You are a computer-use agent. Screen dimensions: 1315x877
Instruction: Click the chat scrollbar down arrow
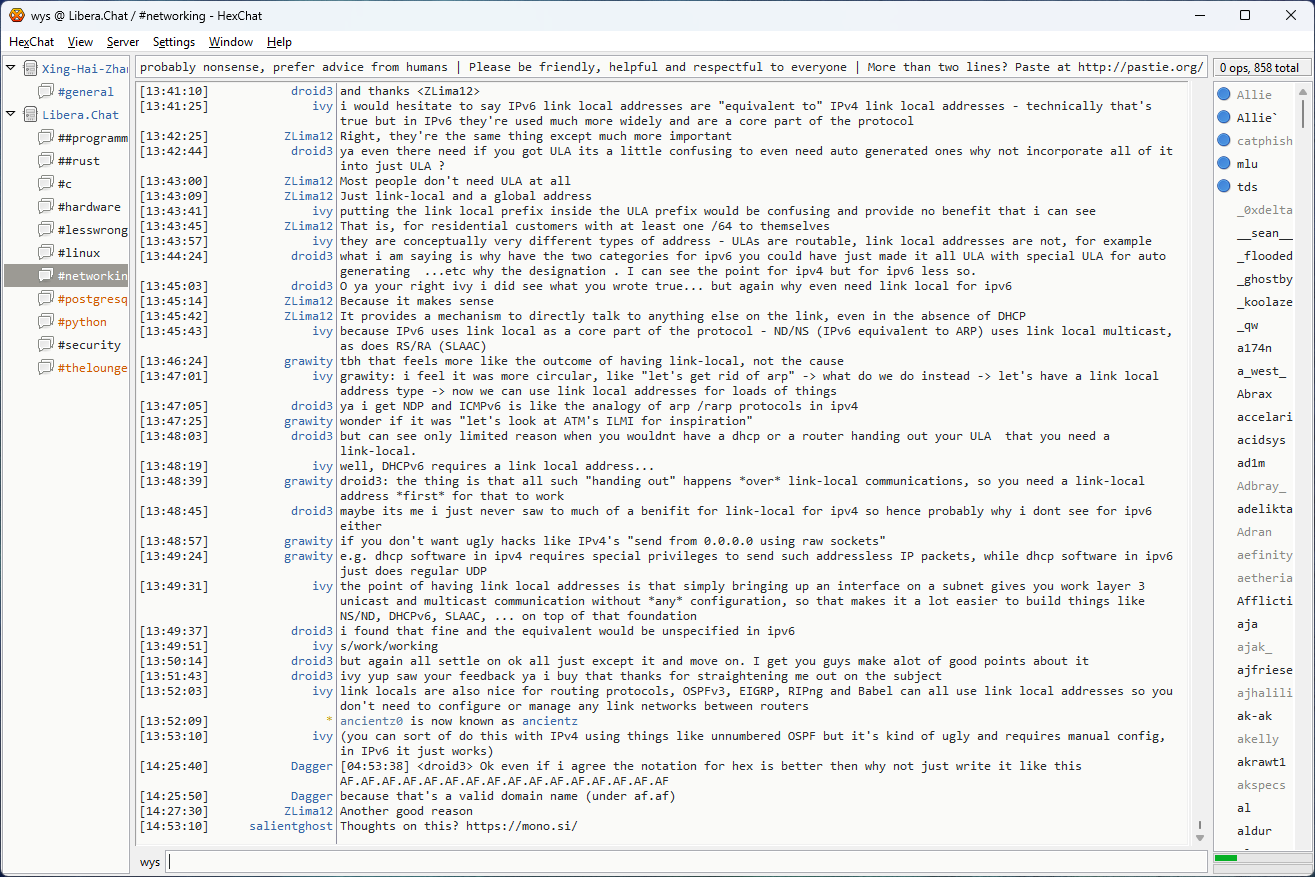pyautogui.click(x=1199, y=837)
